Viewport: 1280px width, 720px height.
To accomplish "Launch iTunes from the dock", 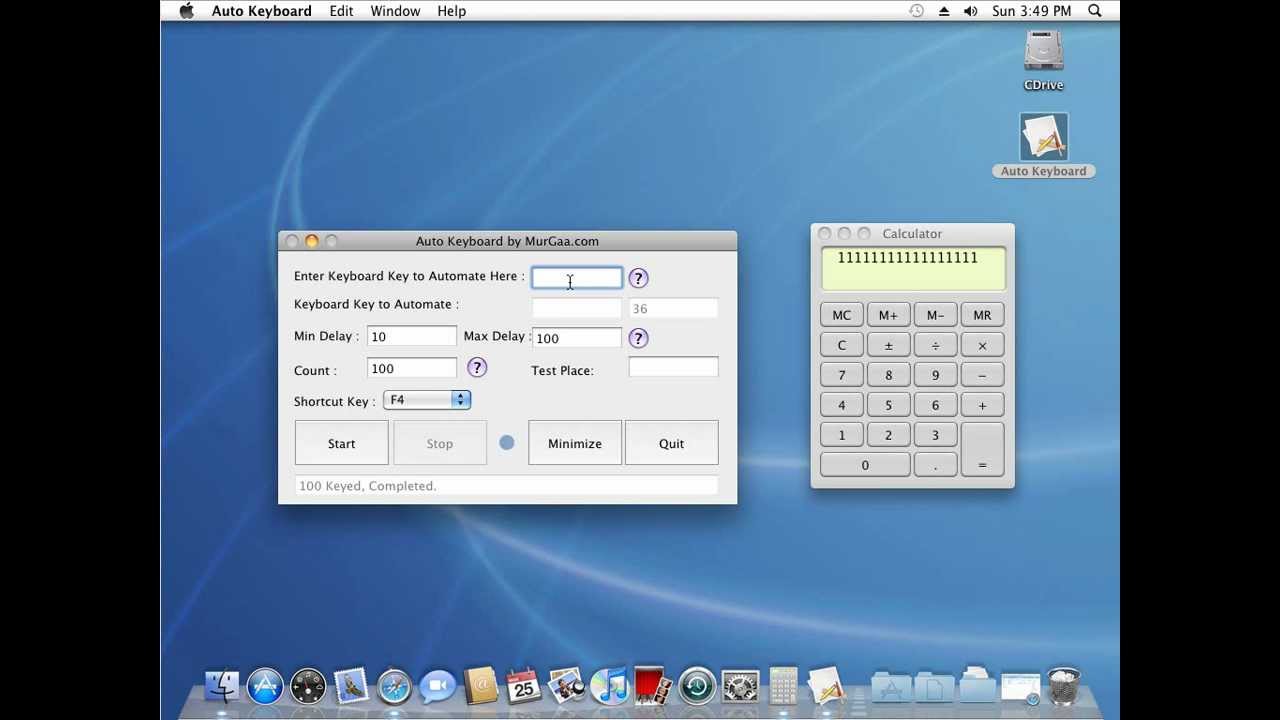I will click(609, 686).
